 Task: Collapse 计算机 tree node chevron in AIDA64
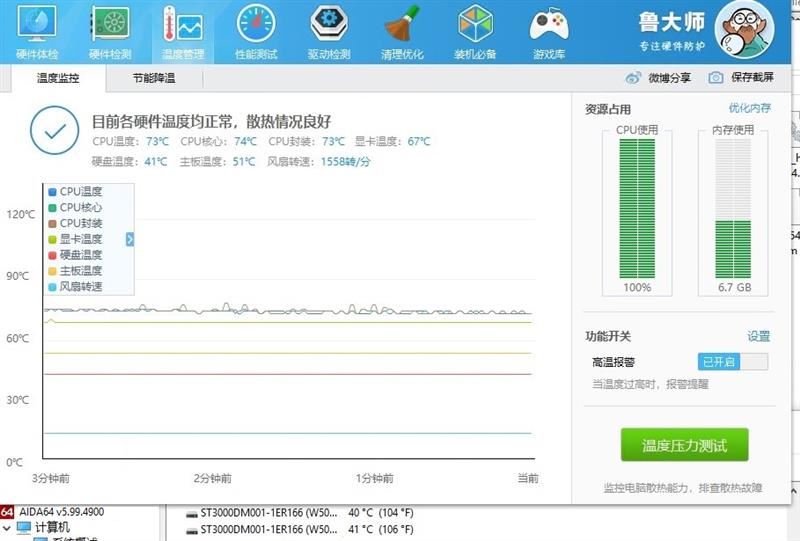click(x=7, y=528)
